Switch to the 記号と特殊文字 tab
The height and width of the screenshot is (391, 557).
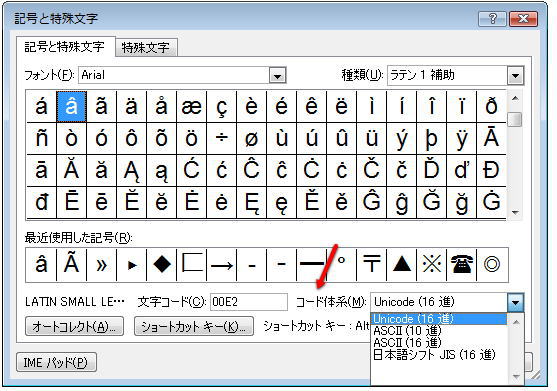[65, 47]
